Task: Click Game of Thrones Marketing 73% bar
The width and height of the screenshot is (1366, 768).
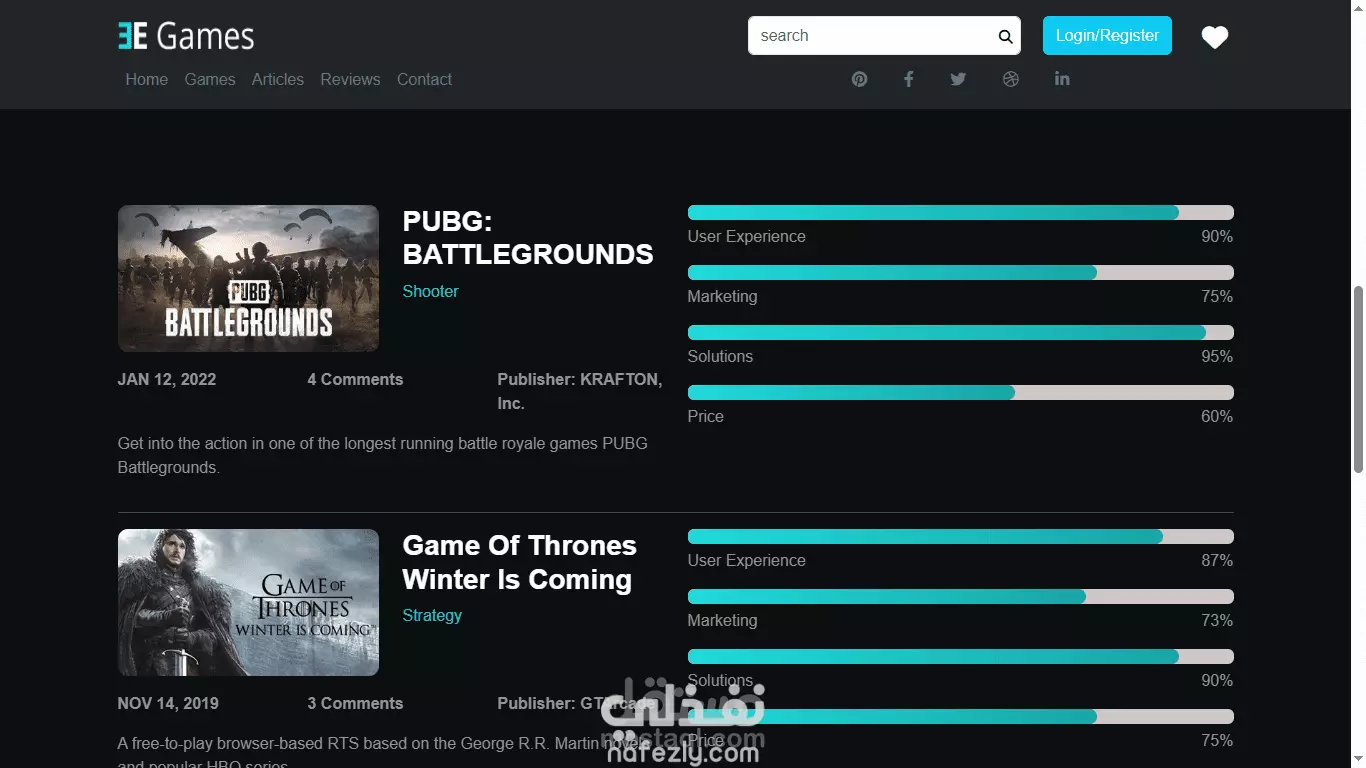Action: 960,596
